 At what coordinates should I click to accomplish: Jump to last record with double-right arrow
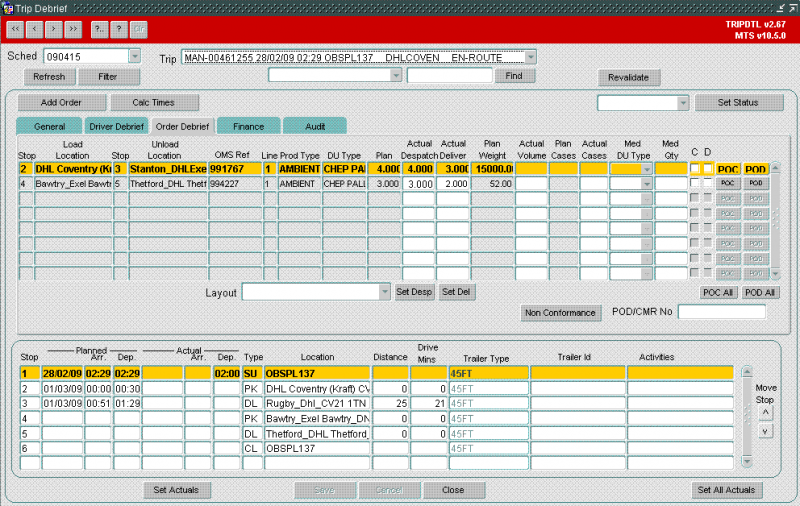tap(73, 29)
